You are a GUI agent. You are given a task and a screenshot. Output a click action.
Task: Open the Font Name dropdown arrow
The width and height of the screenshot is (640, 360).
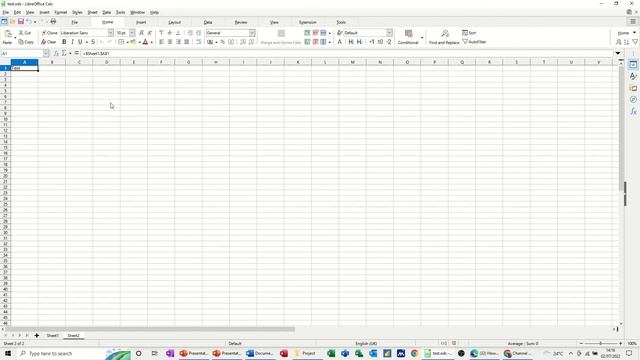pos(111,33)
